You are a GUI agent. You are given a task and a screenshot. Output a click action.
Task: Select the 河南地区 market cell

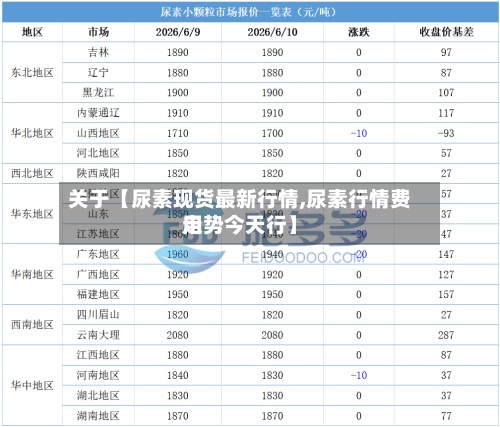pos(98,375)
